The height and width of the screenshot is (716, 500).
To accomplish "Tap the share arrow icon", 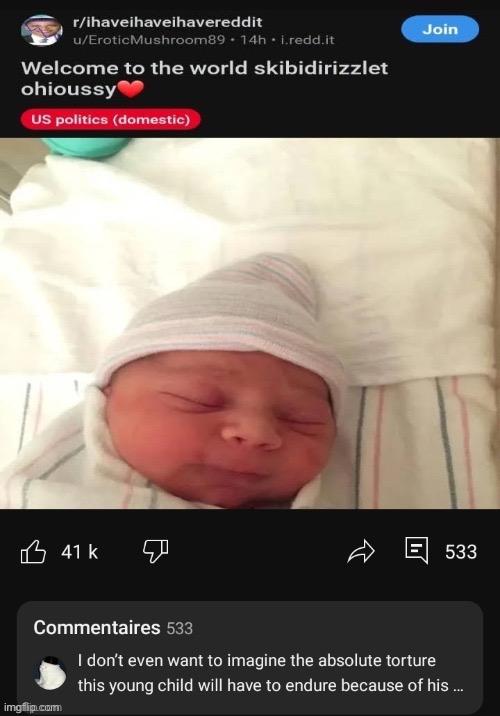I will point(361,551).
